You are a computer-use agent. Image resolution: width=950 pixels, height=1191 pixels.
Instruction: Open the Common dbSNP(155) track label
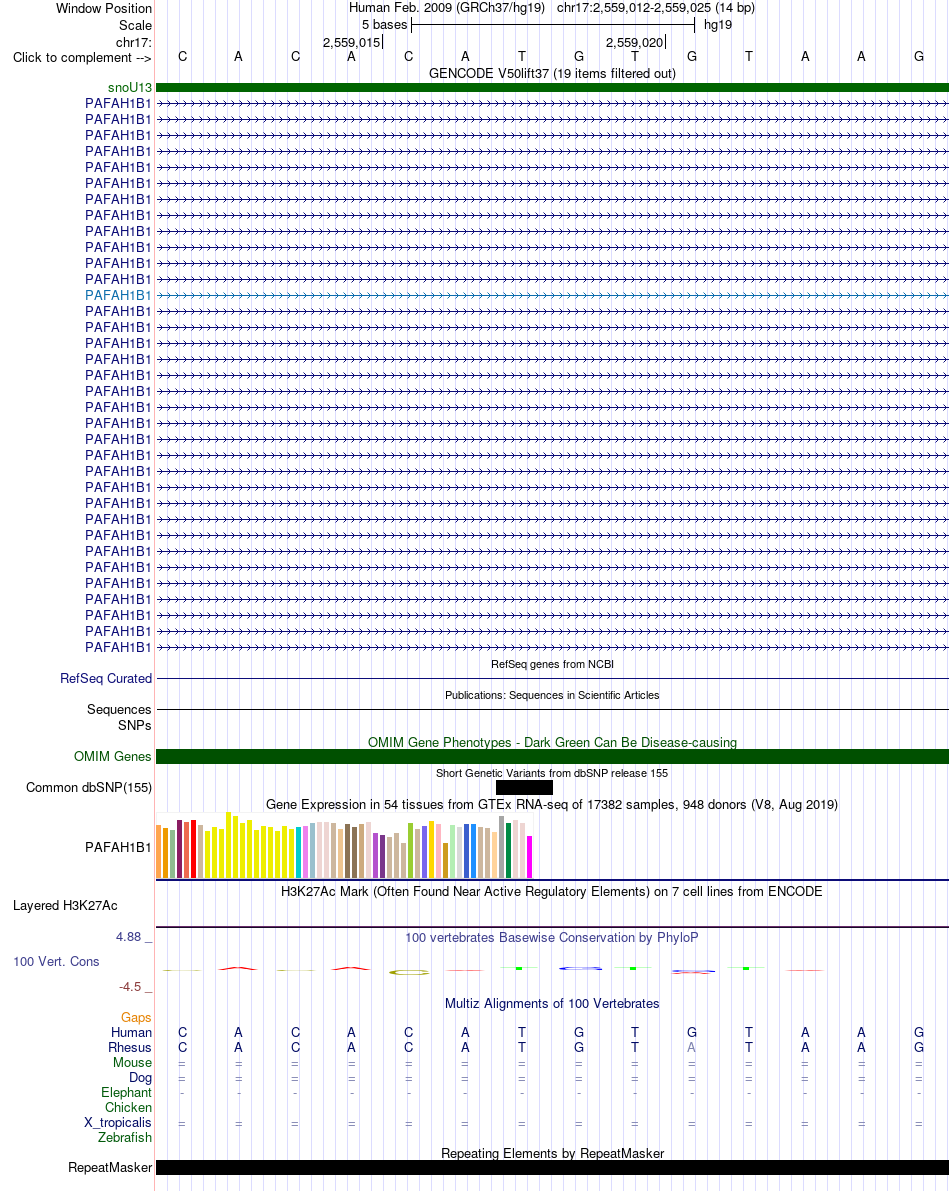pos(89,788)
